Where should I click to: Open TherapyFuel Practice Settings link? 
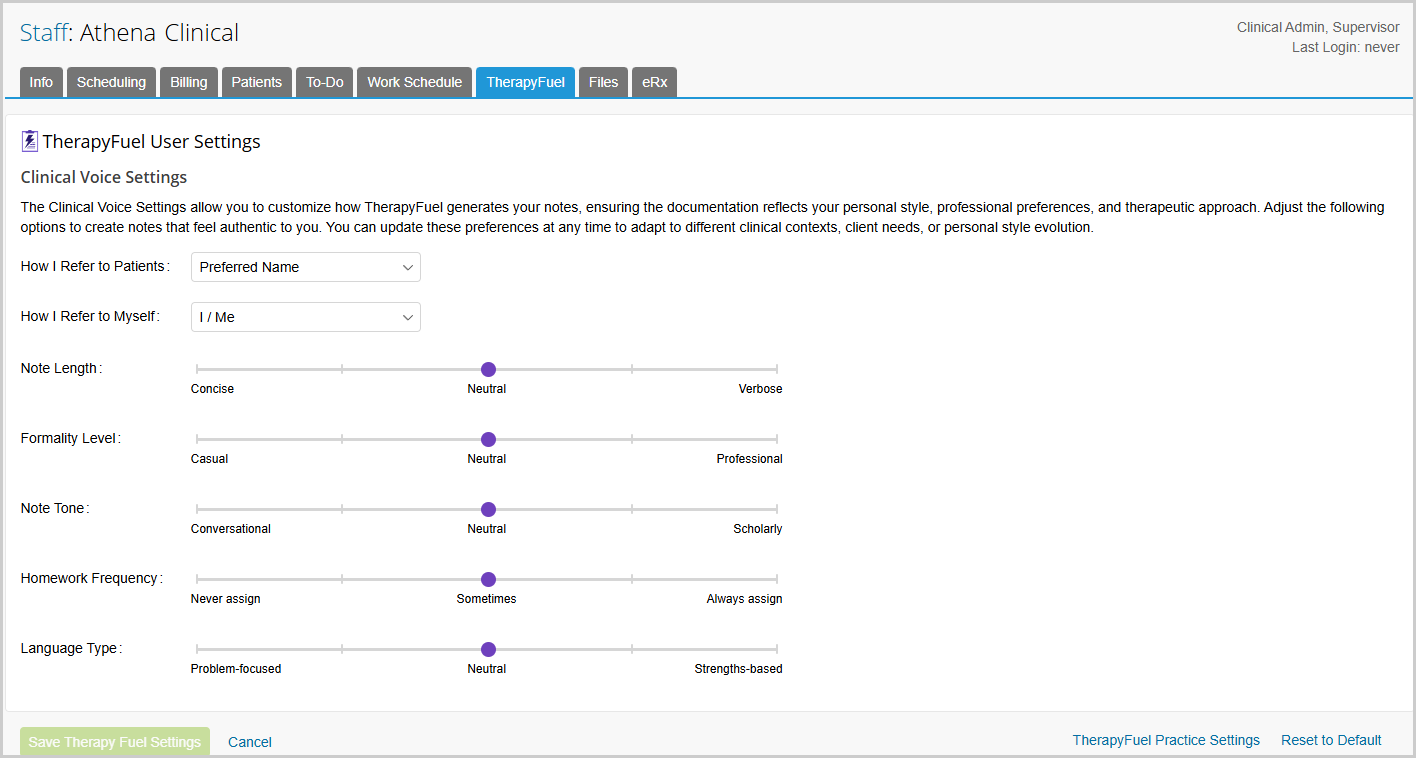[x=1166, y=740]
